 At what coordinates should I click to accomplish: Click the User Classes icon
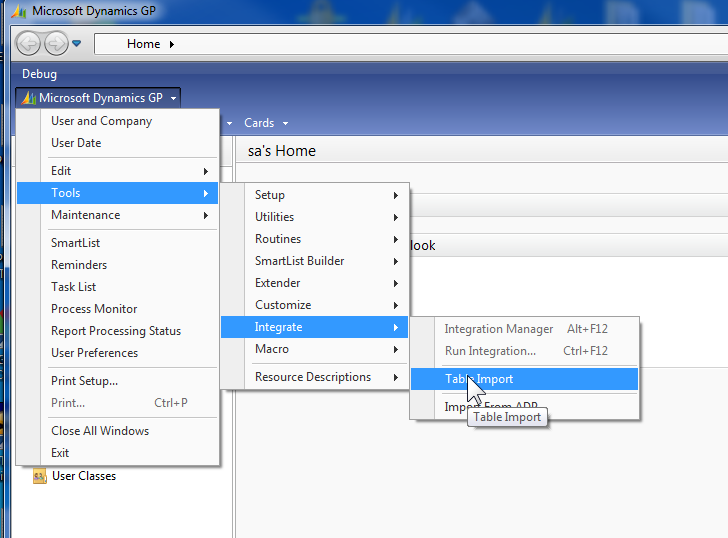coord(40,476)
